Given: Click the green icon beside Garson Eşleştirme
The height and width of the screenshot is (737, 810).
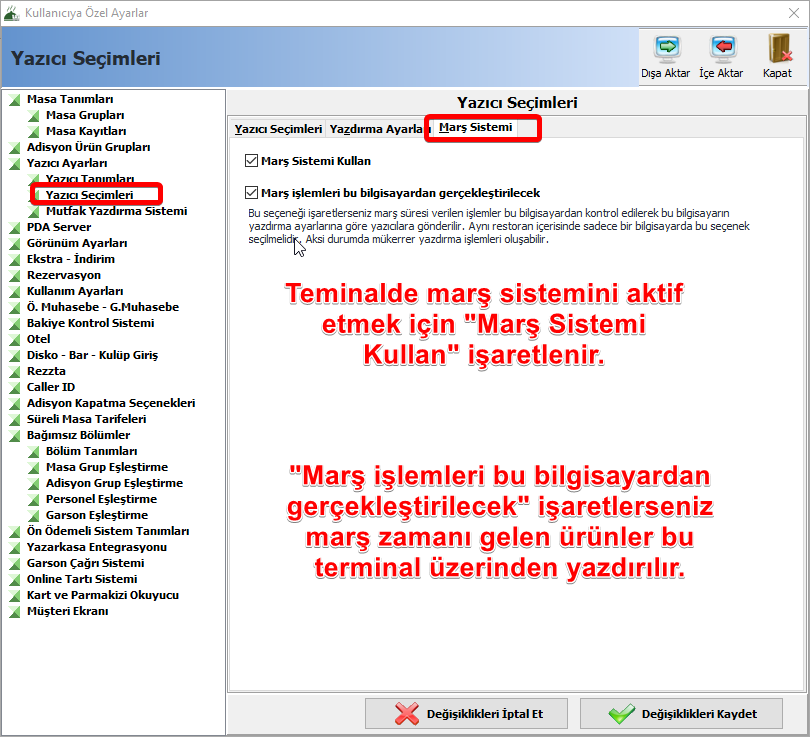Looking at the screenshot, I should click(x=34, y=516).
